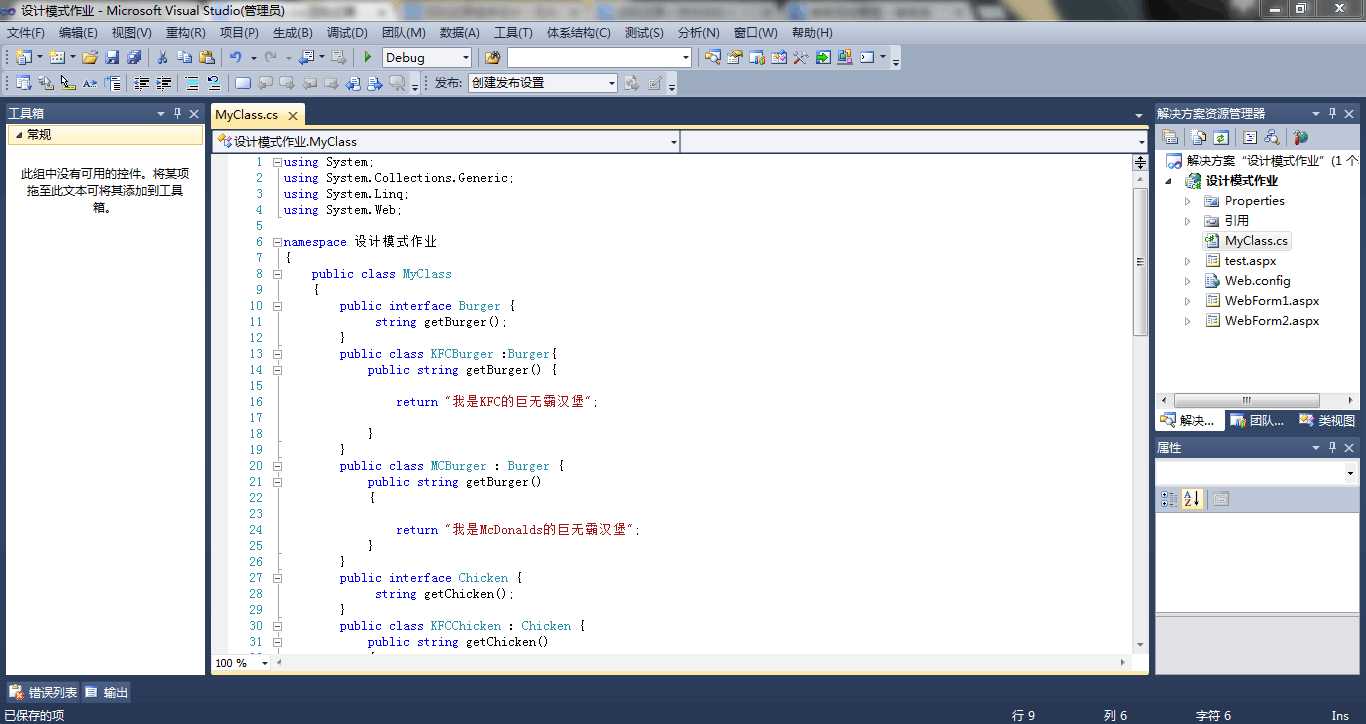
Task: Click the Comment Out Selected Lines icon
Action: (x=191, y=83)
